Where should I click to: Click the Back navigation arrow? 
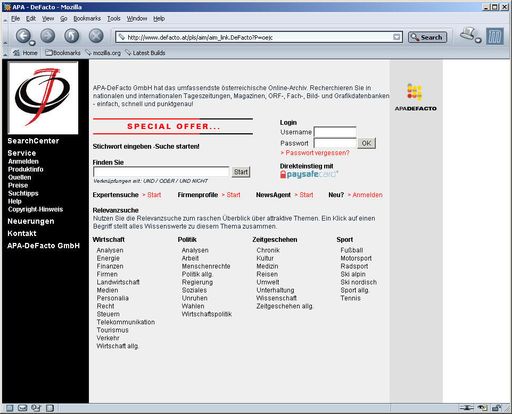coord(23,35)
